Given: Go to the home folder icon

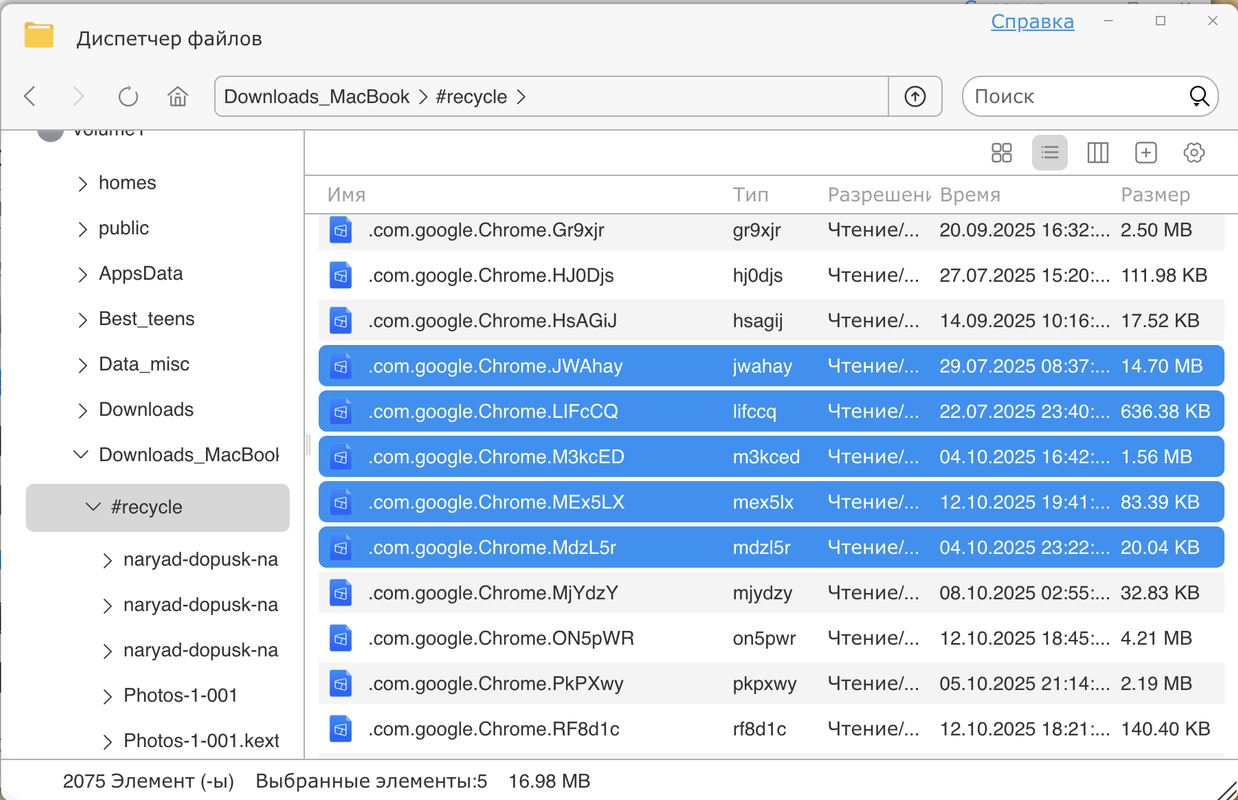Looking at the screenshot, I should click(x=178, y=97).
